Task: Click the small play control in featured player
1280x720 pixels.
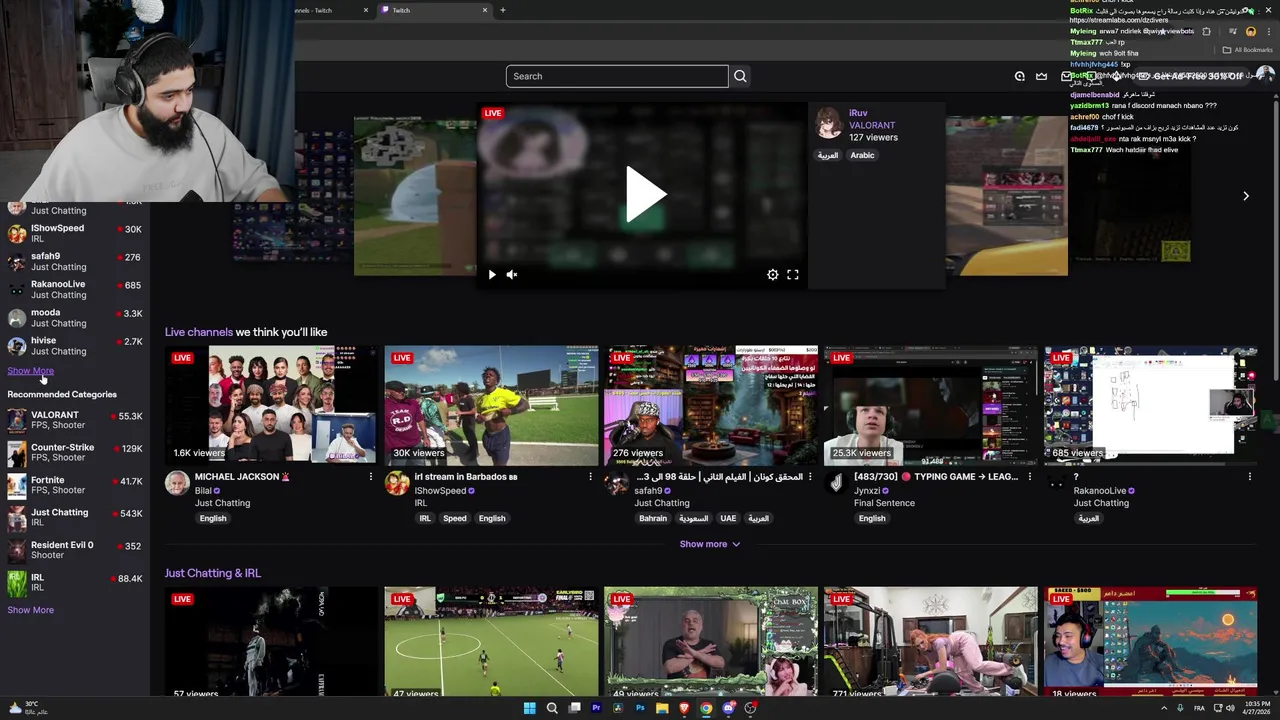Action: 491,274
